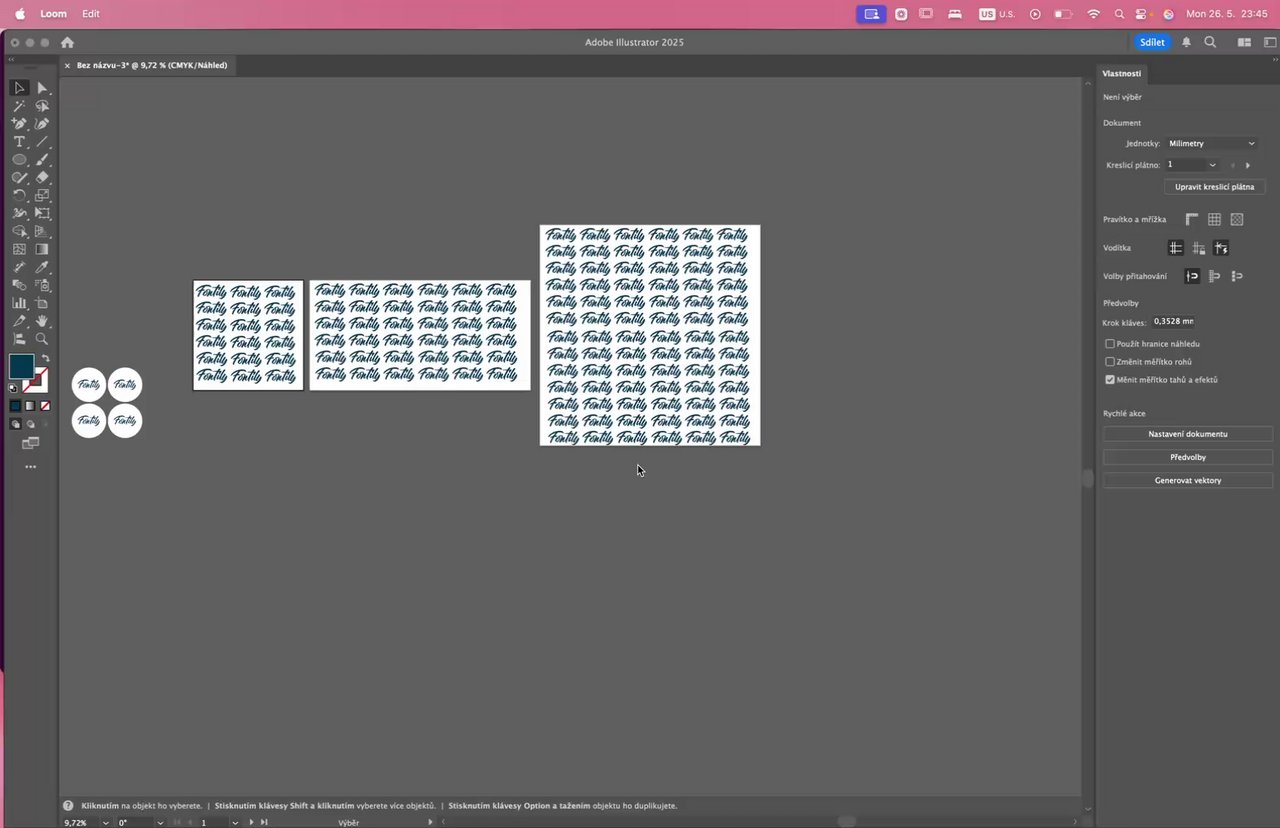Toggle lock guides icon
Viewport: 1280px width, 828px height.
(1199, 248)
